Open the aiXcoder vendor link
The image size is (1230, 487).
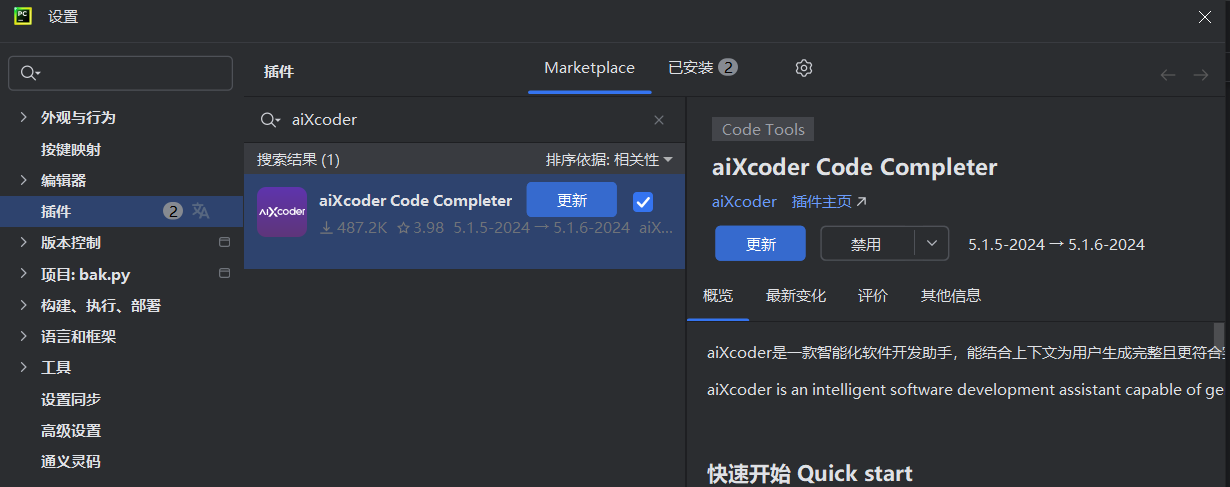tap(744, 202)
